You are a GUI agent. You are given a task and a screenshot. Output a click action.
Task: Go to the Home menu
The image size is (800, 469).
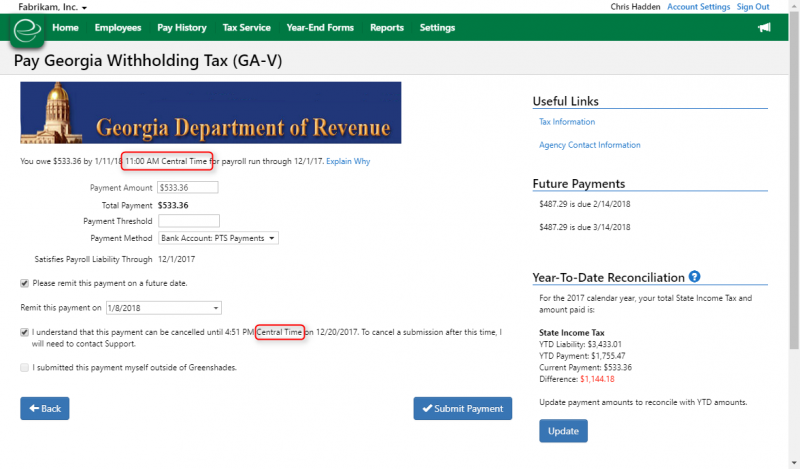tap(65, 28)
